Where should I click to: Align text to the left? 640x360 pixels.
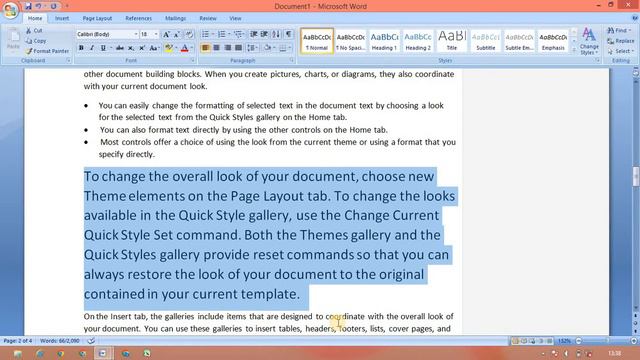[x=205, y=48]
